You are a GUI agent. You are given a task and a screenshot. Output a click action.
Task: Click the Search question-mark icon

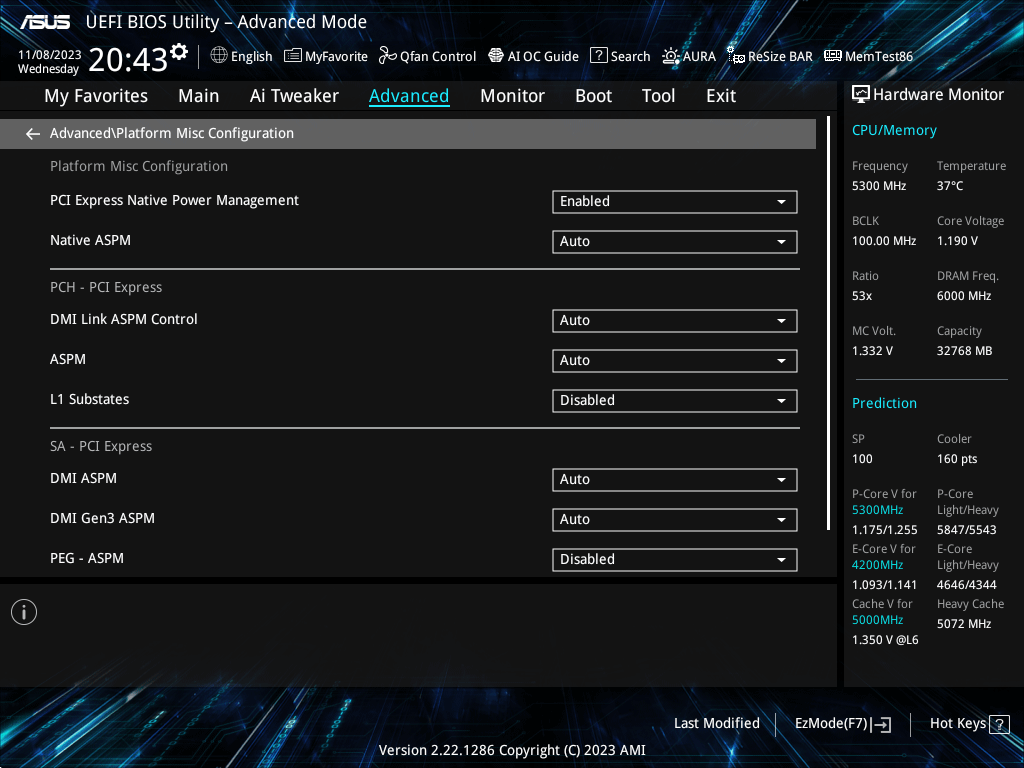pyautogui.click(x=598, y=56)
